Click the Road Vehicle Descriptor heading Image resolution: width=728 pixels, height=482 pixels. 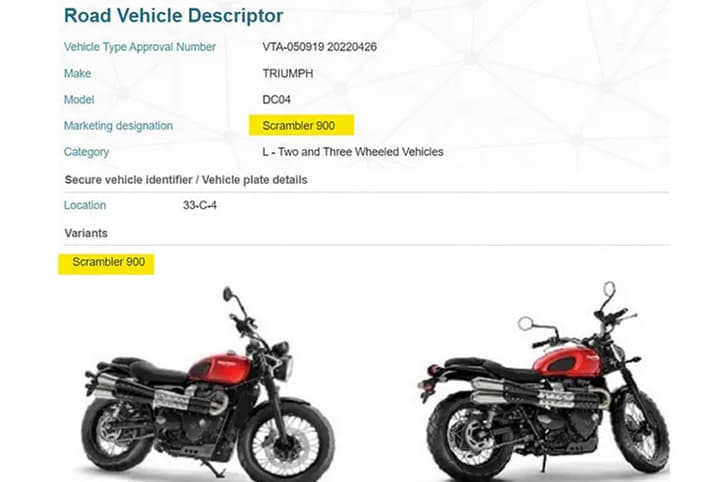(173, 15)
